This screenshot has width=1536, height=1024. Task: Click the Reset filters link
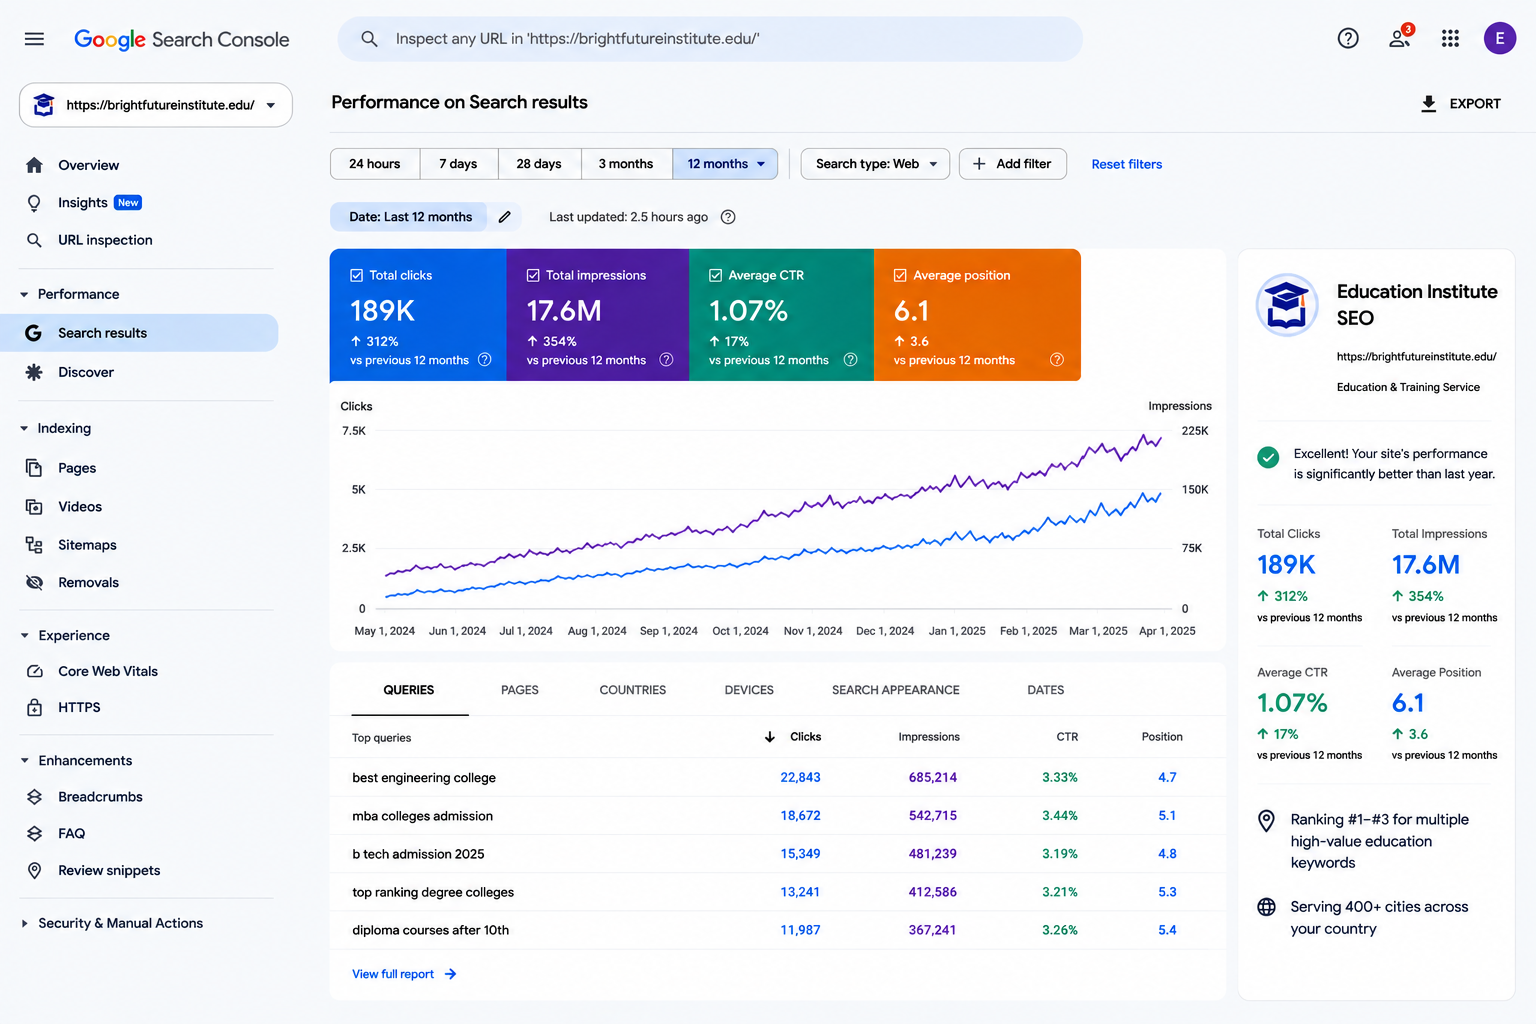point(1127,165)
